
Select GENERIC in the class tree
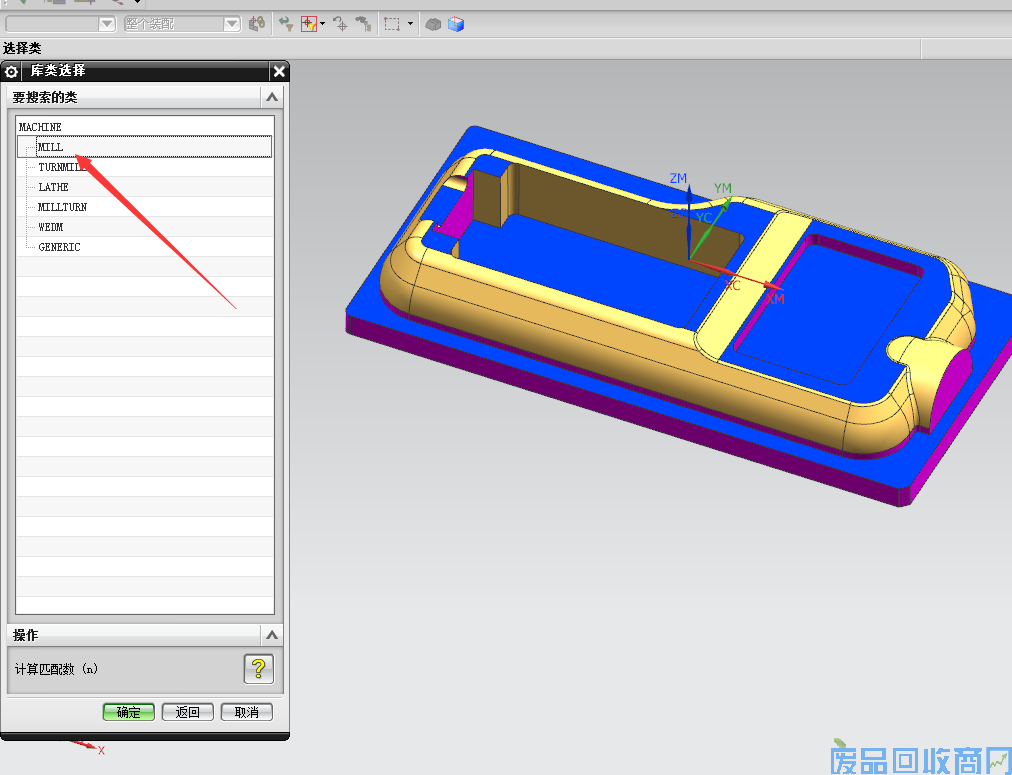[59, 247]
